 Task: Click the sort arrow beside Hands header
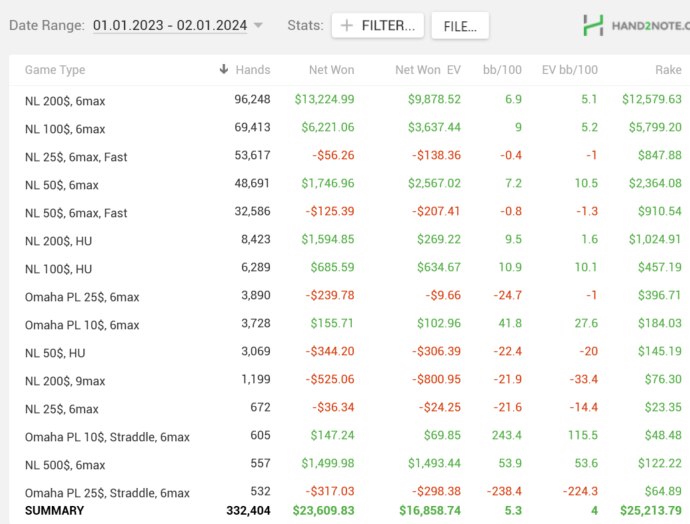pyautogui.click(x=223, y=70)
